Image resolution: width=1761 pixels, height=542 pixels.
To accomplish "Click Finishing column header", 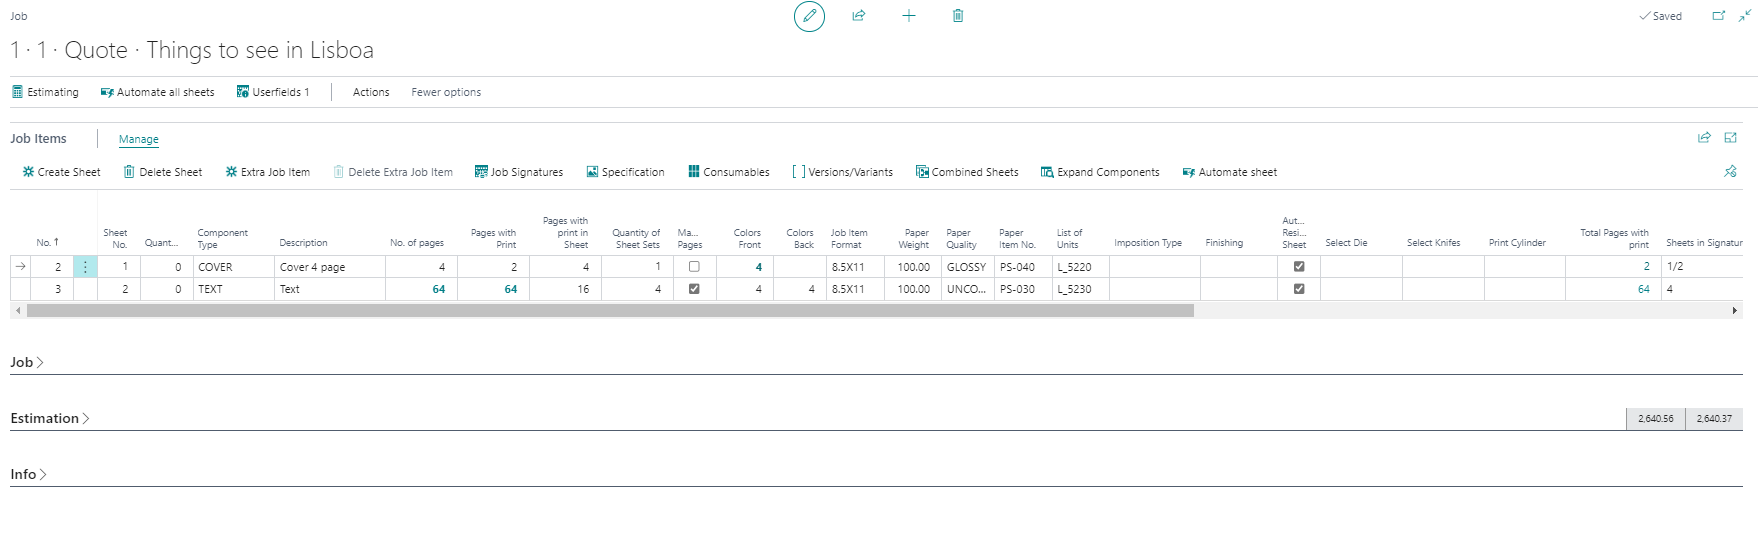I will pyautogui.click(x=1224, y=243).
